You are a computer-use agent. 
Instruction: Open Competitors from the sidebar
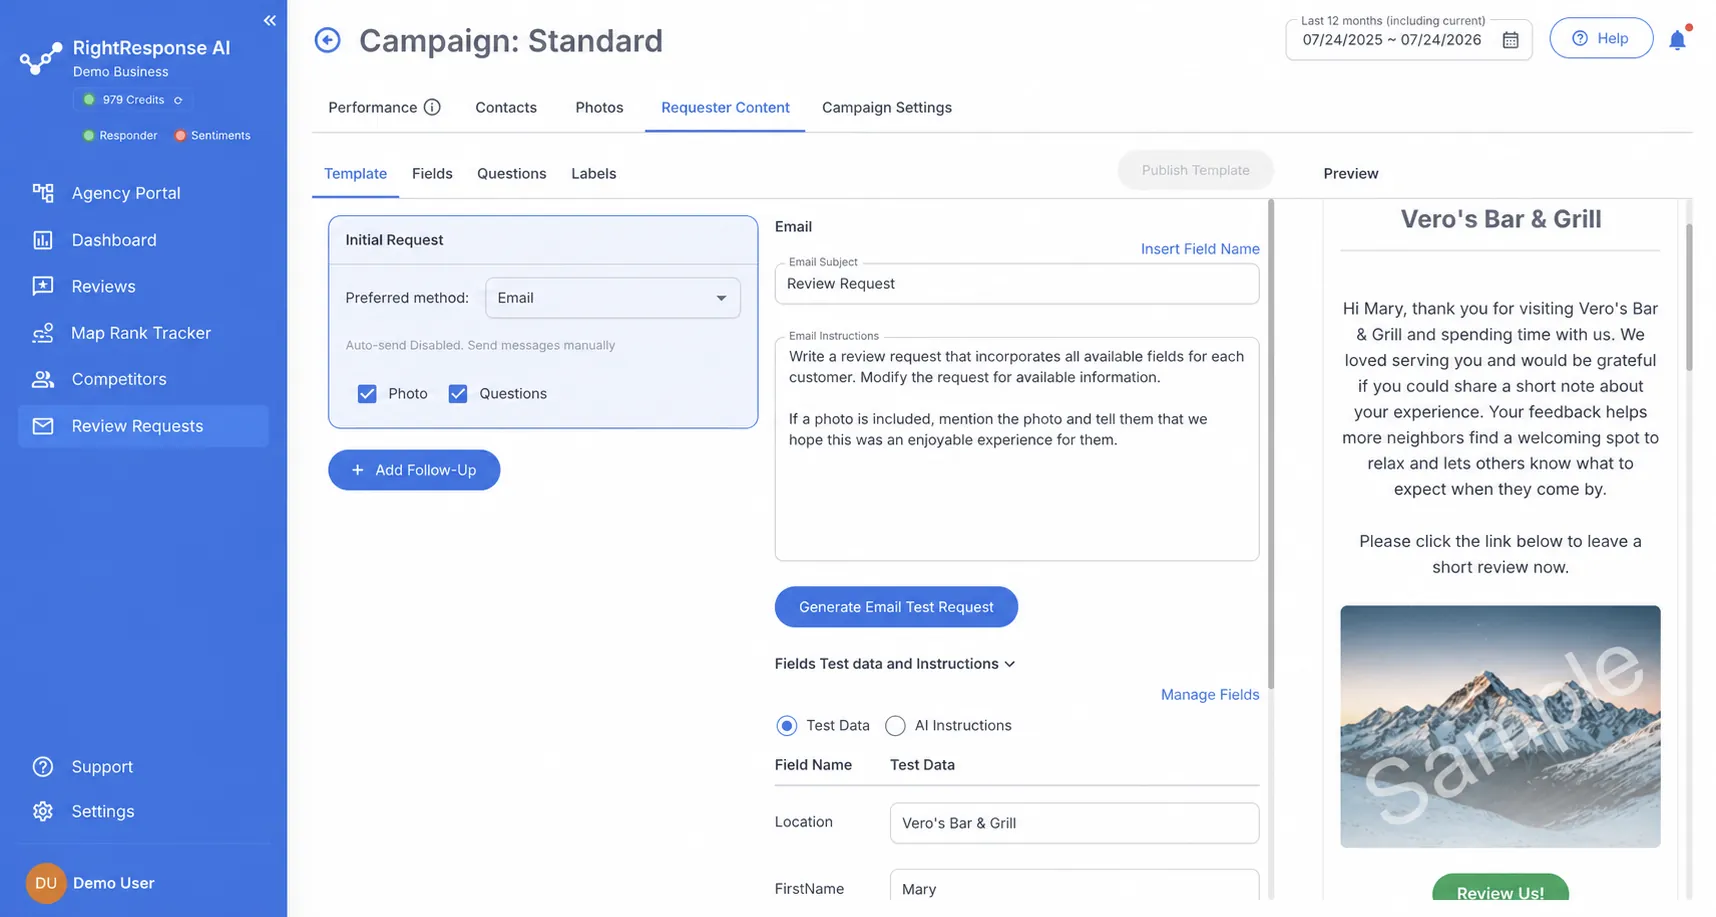143,379
